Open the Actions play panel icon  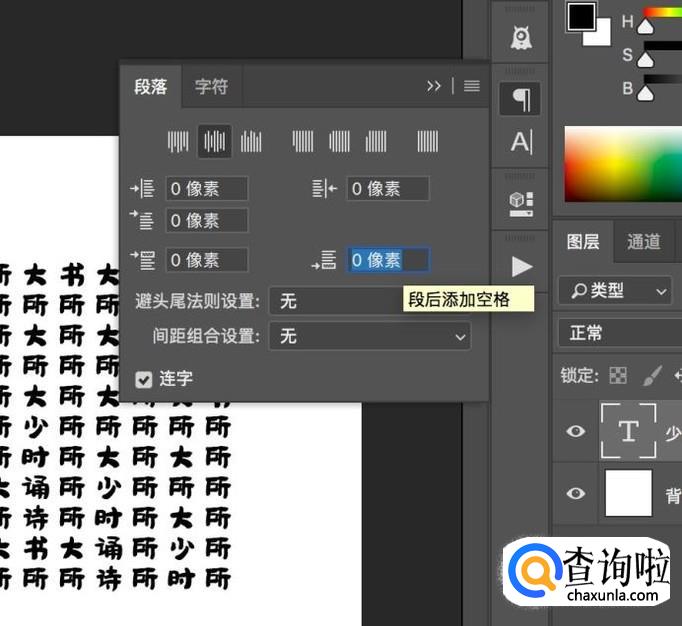point(522,267)
